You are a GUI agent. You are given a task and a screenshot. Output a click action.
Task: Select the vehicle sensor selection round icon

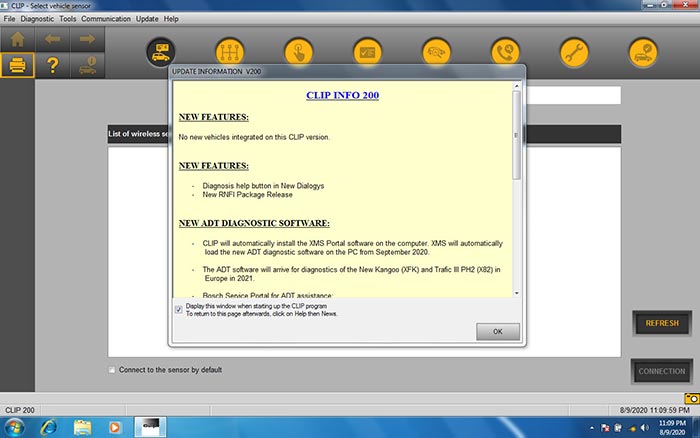(x=161, y=52)
